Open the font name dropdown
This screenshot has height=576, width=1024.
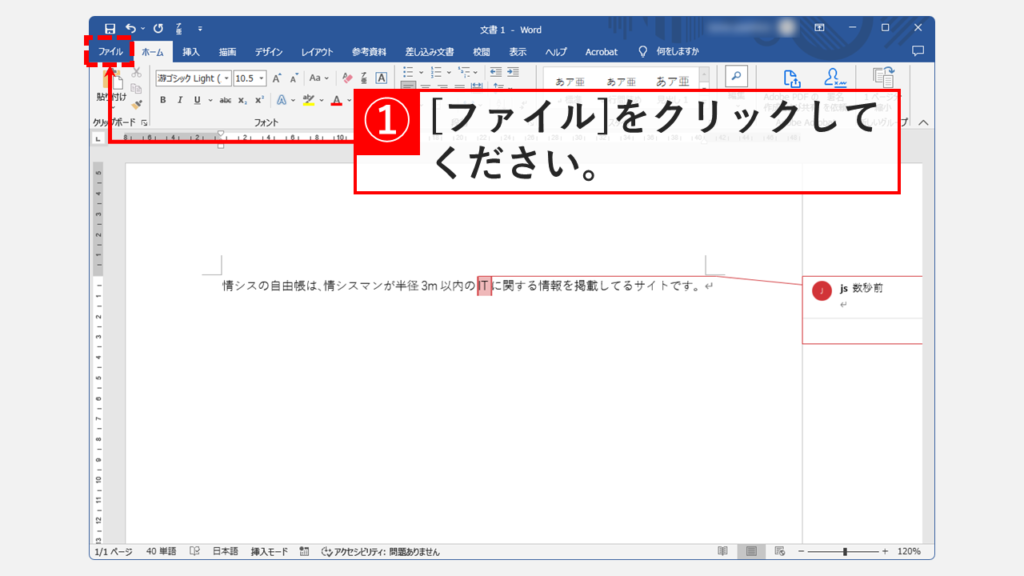pos(226,78)
